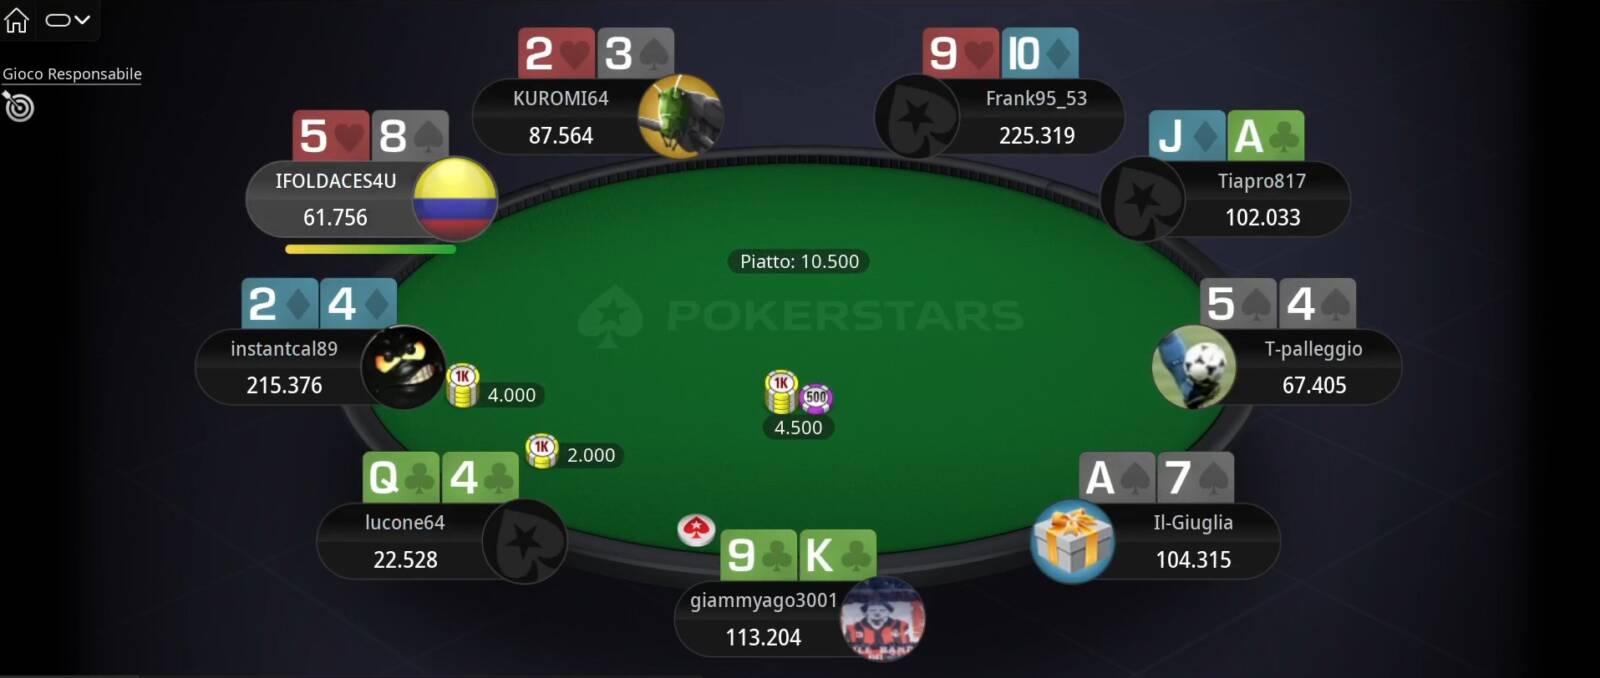The image size is (1600, 678).
Task: Open the Gioco Responsabile link
Action: [72, 74]
